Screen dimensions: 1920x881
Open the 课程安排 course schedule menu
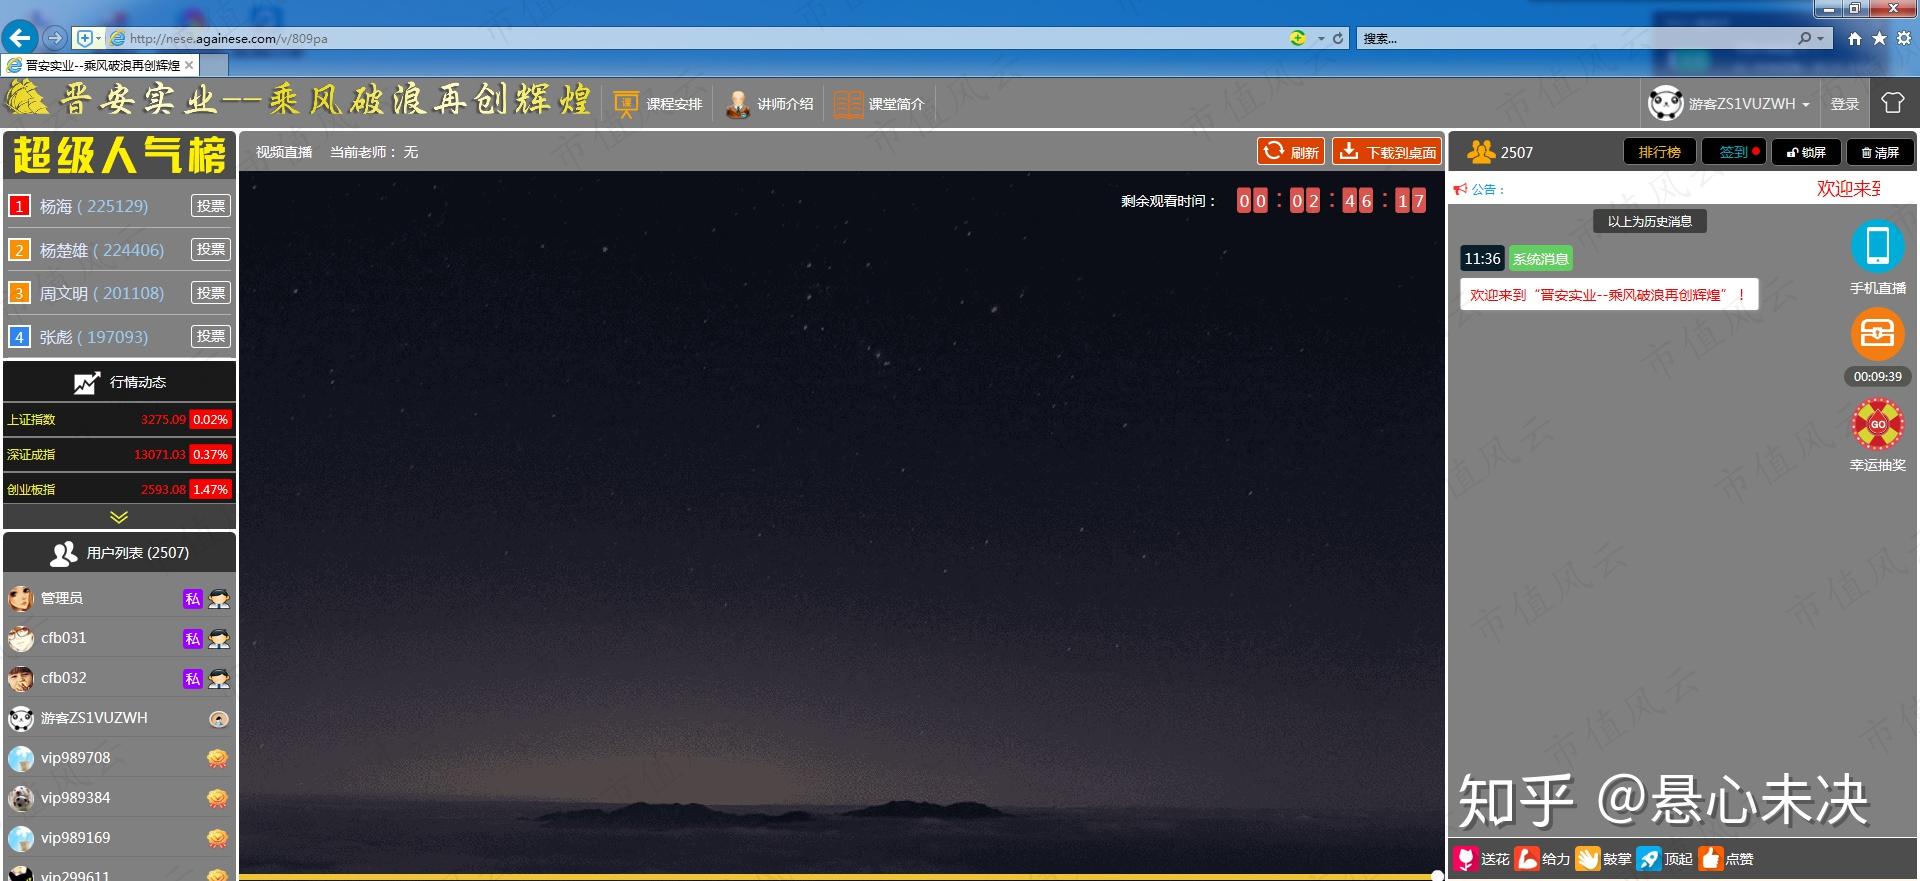coord(658,104)
